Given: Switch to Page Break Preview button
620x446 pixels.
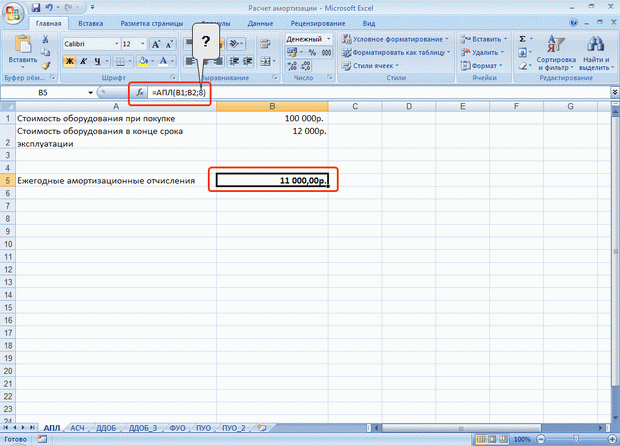Looking at the screenshot, I should click(503, 439).
